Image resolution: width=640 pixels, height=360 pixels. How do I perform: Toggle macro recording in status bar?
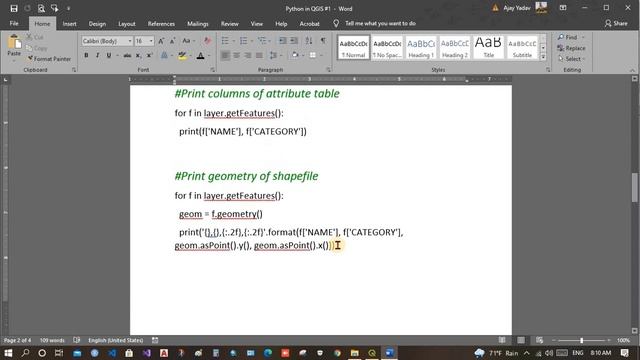pos(155,340)
